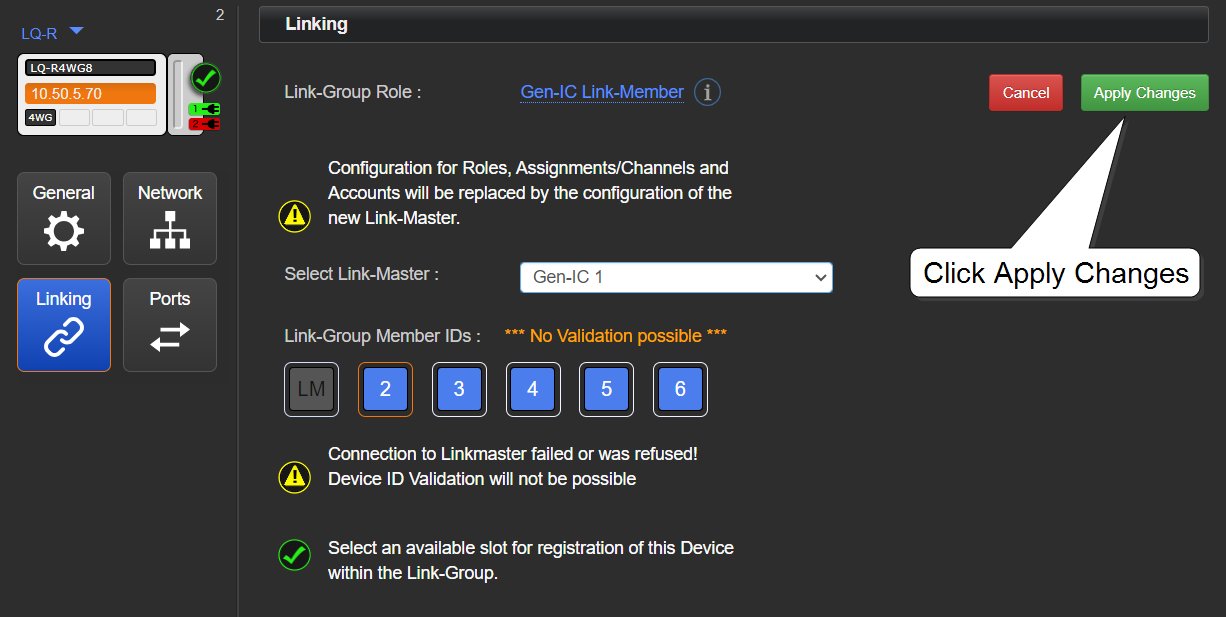
Task: Click the green power supply 1 indicator
Action: (205, 109)
